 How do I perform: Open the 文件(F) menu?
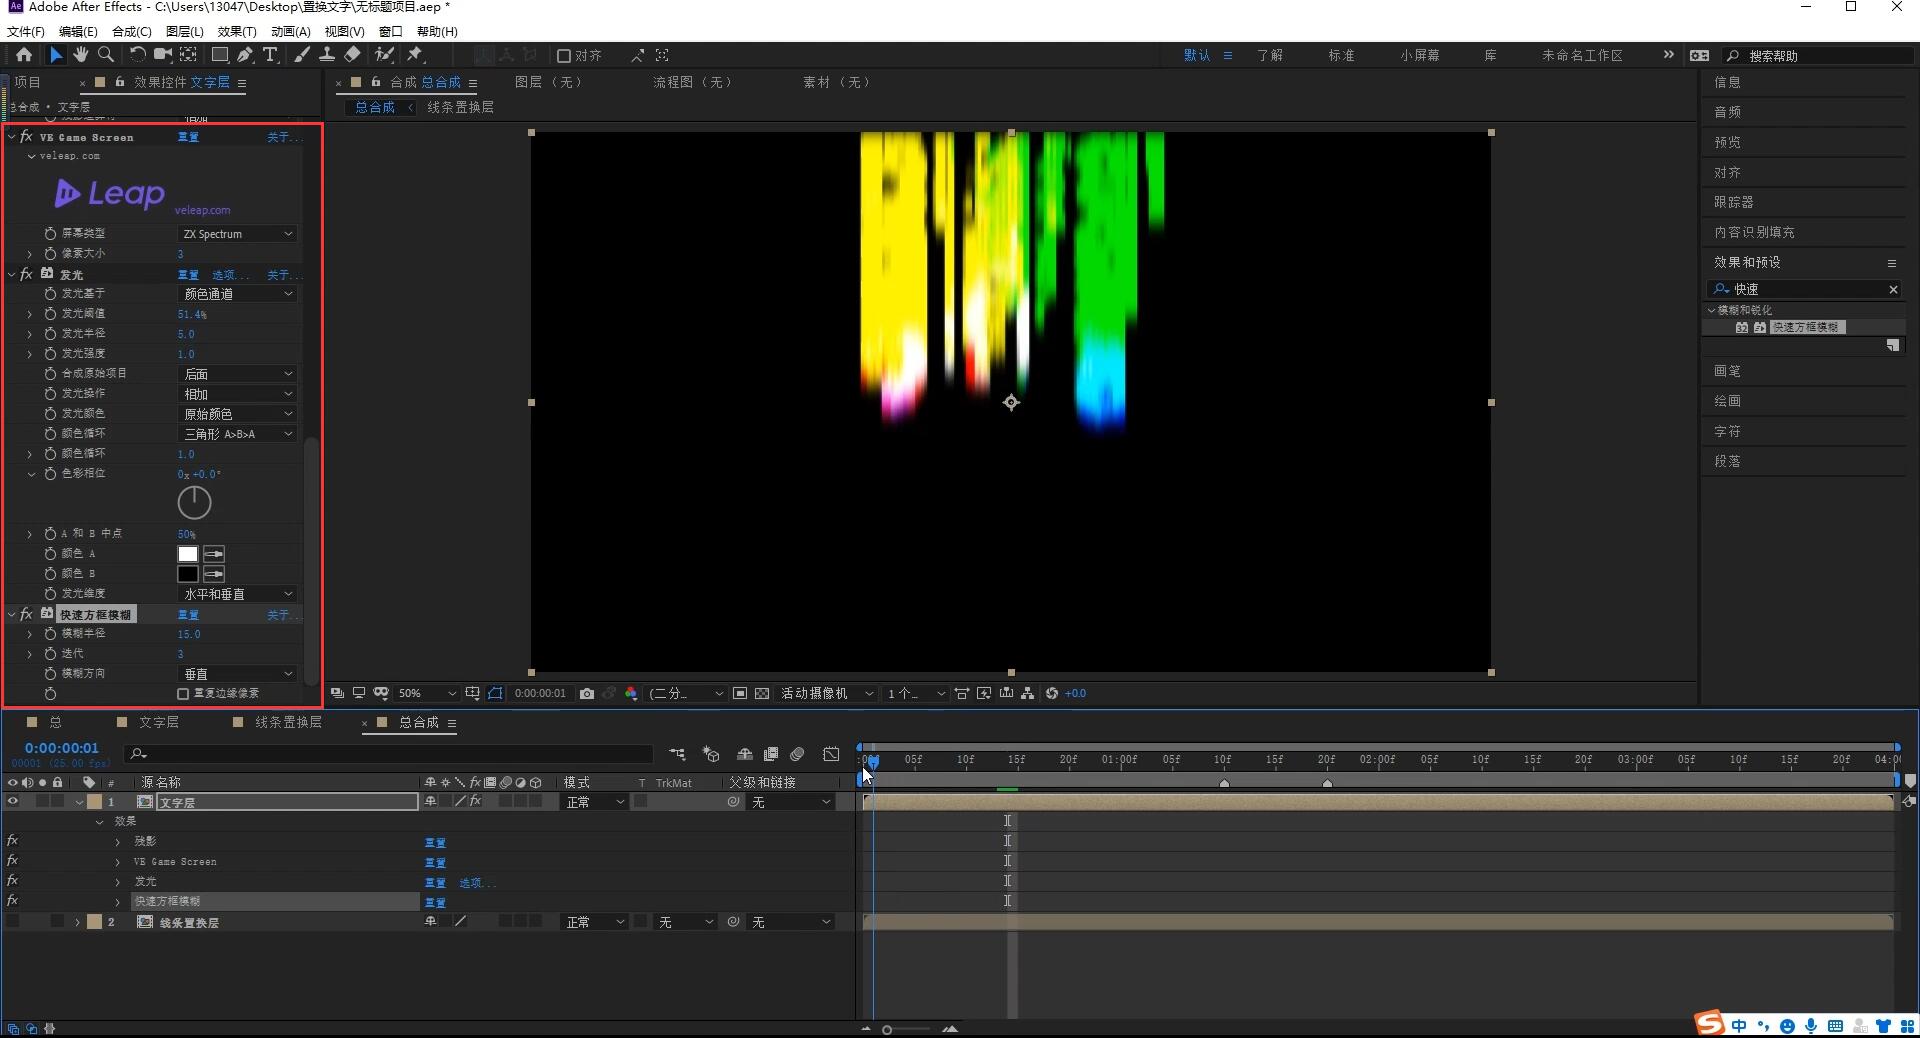point(26,32)
